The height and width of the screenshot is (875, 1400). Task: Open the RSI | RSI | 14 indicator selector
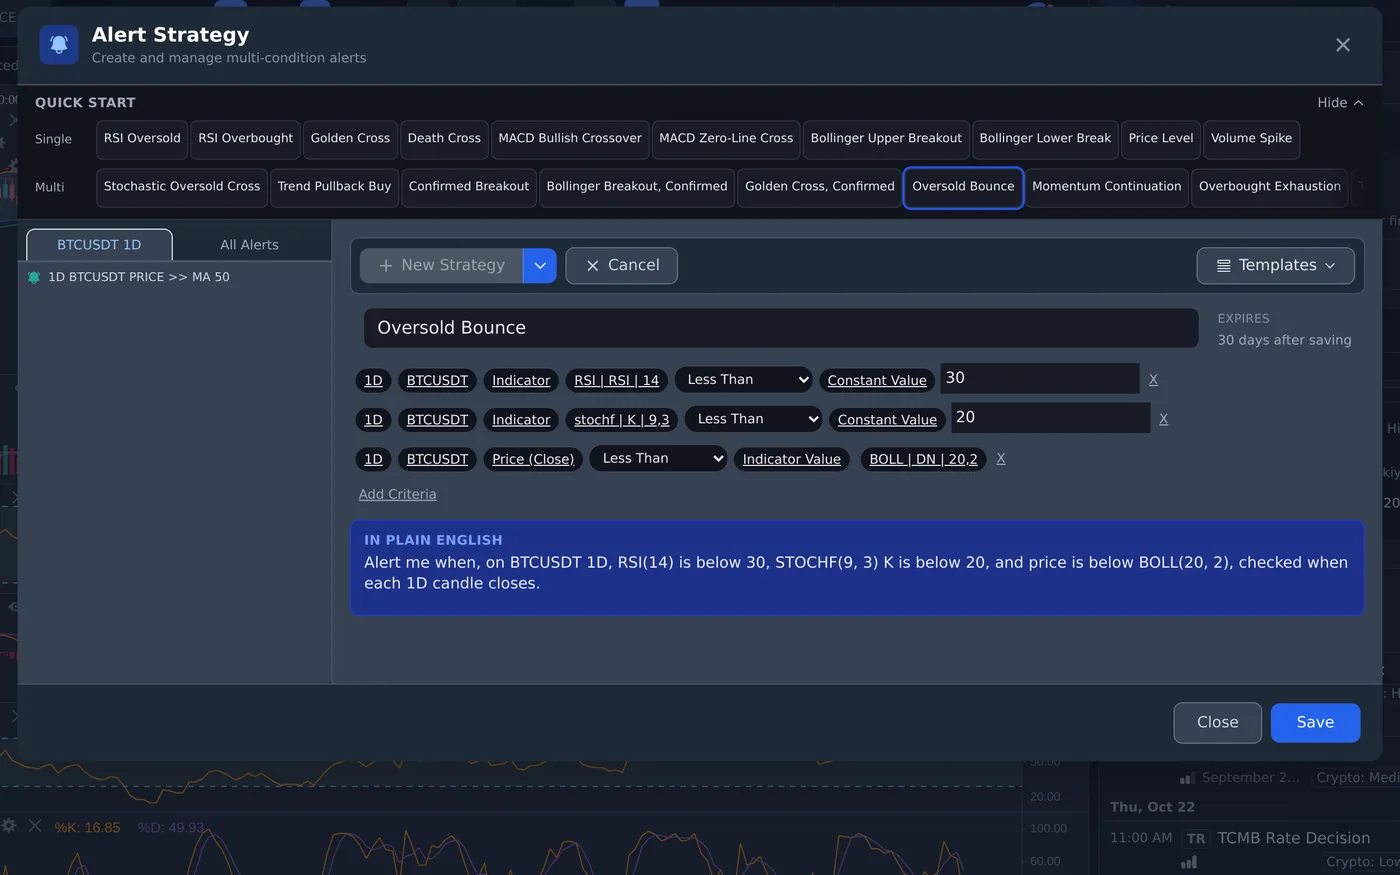pos(616,380)
